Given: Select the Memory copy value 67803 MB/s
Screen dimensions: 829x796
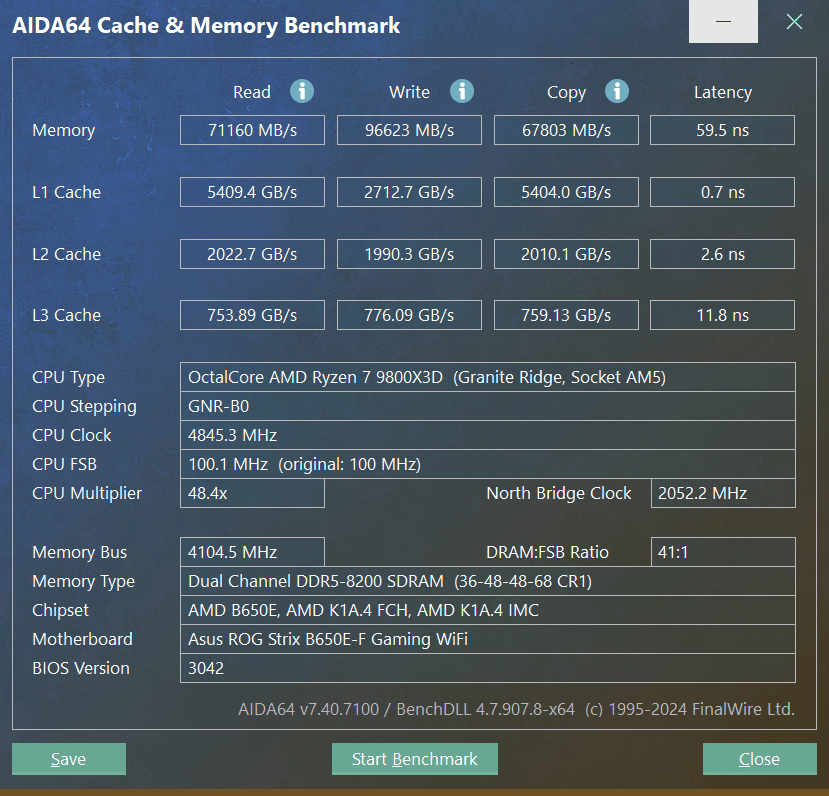Looking at the screenshot, I should (x=566, y=130).
